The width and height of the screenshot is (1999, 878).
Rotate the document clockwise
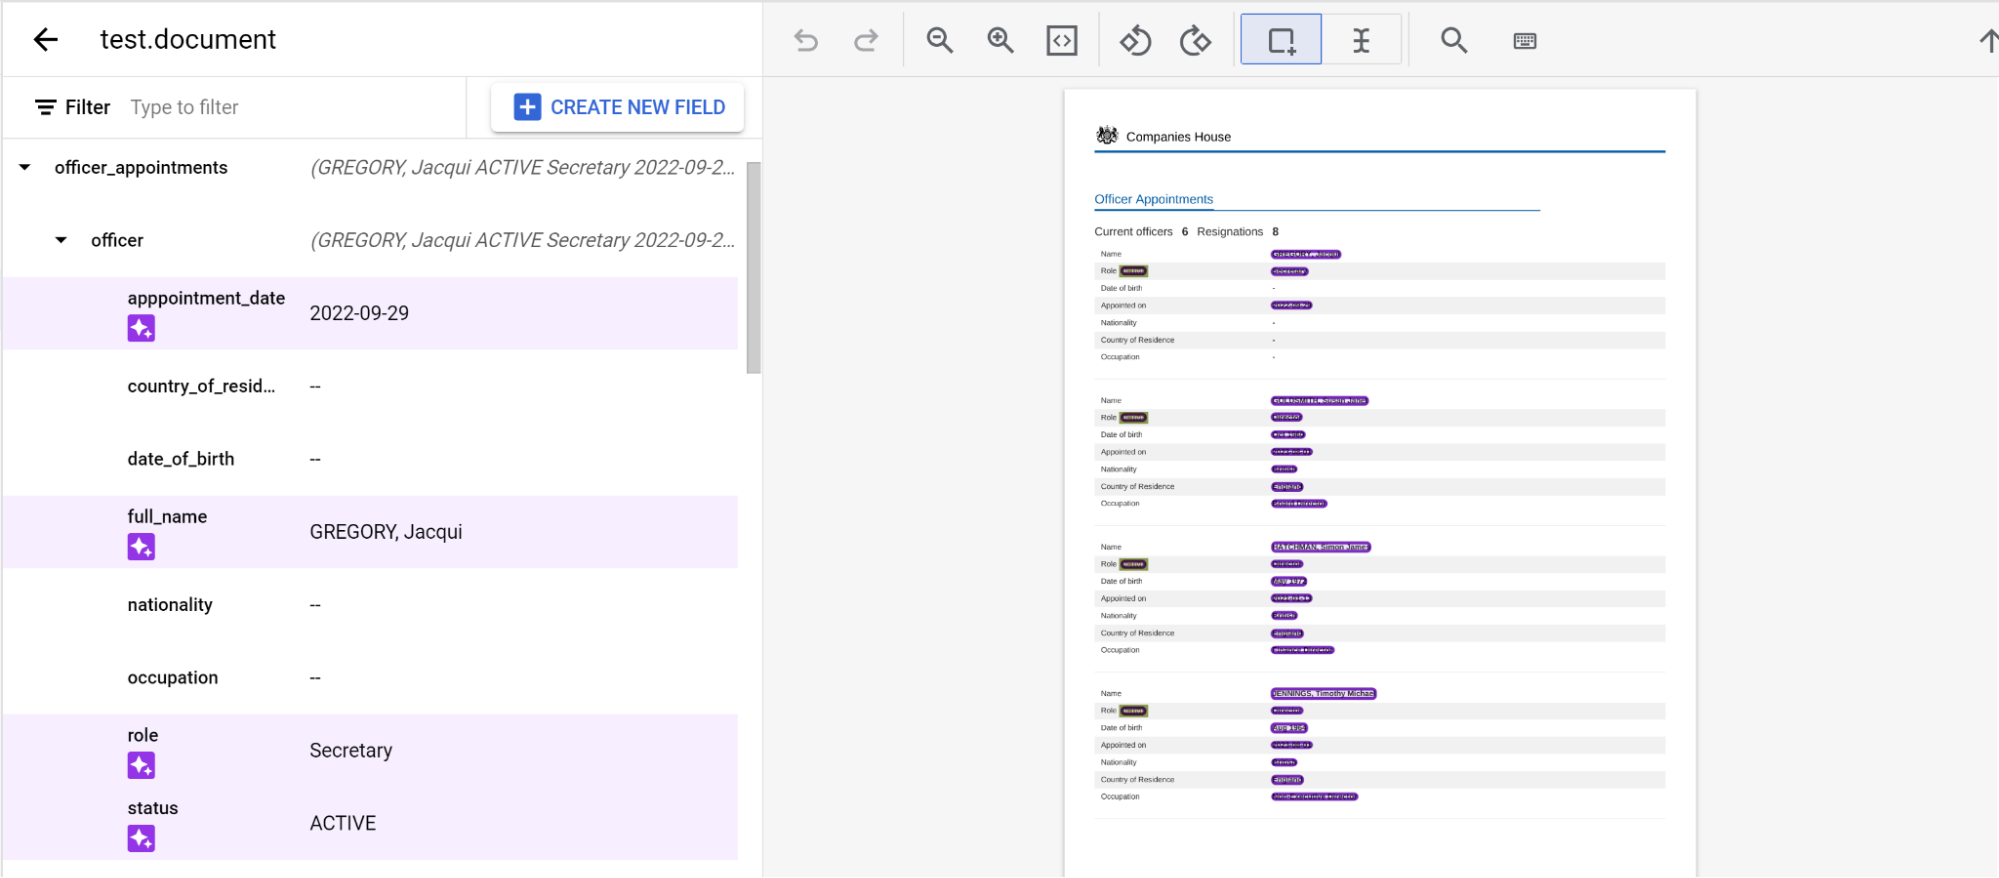(1195, 41)
